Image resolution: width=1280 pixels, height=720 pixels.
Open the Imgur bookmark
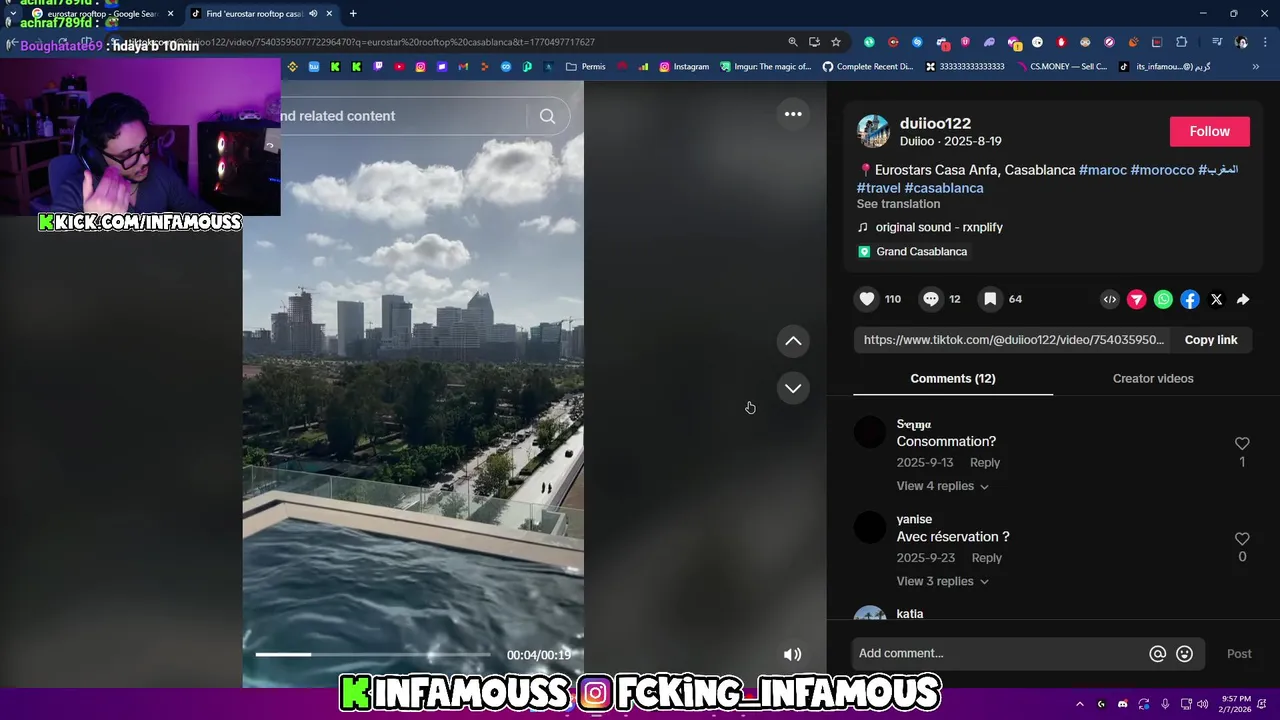pyautogui.click(x=766, y=67)
